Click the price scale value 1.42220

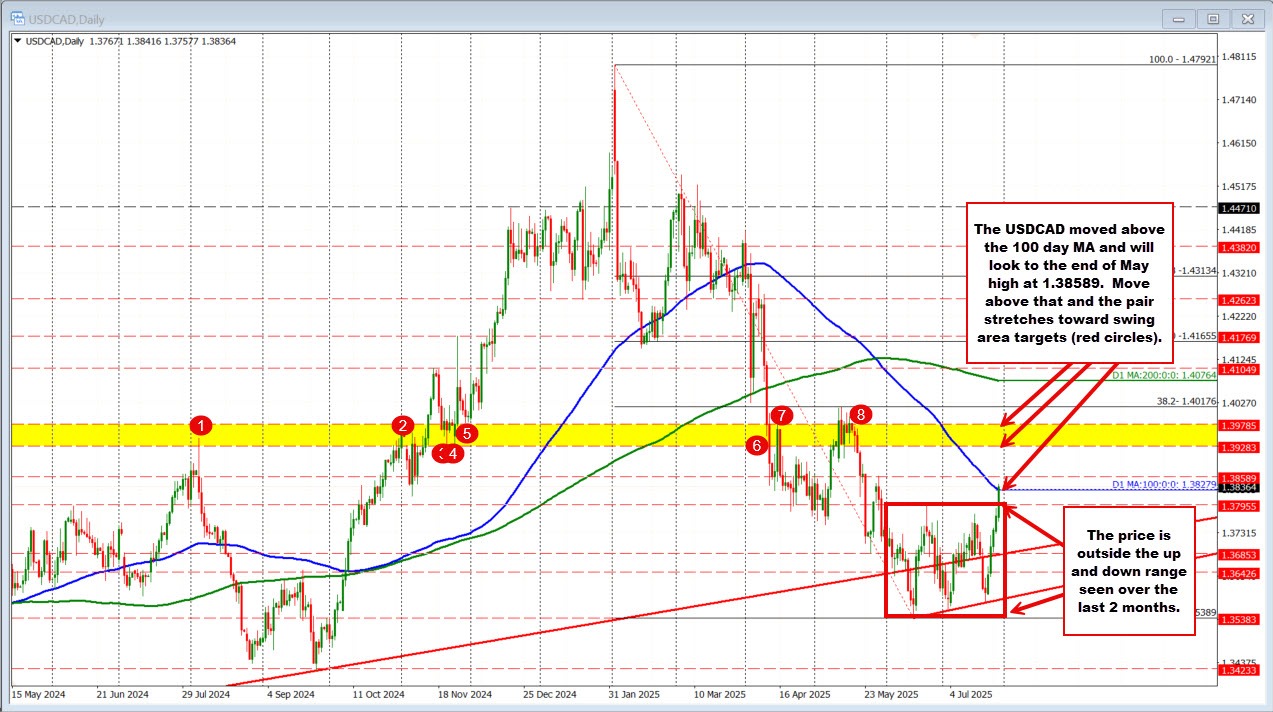tap(1241, 315)
